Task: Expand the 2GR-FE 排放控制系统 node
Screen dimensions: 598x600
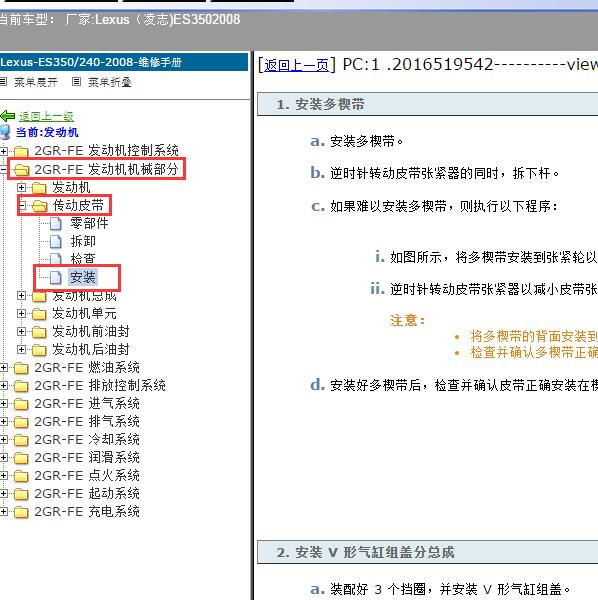Action: [3, 385]
